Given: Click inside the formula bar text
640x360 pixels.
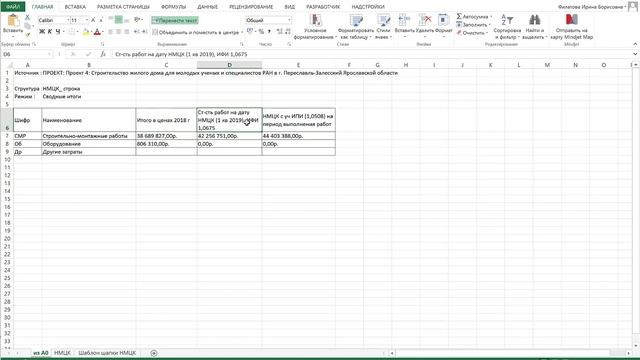Looking at the screenshot, I should tap(181, 54).
